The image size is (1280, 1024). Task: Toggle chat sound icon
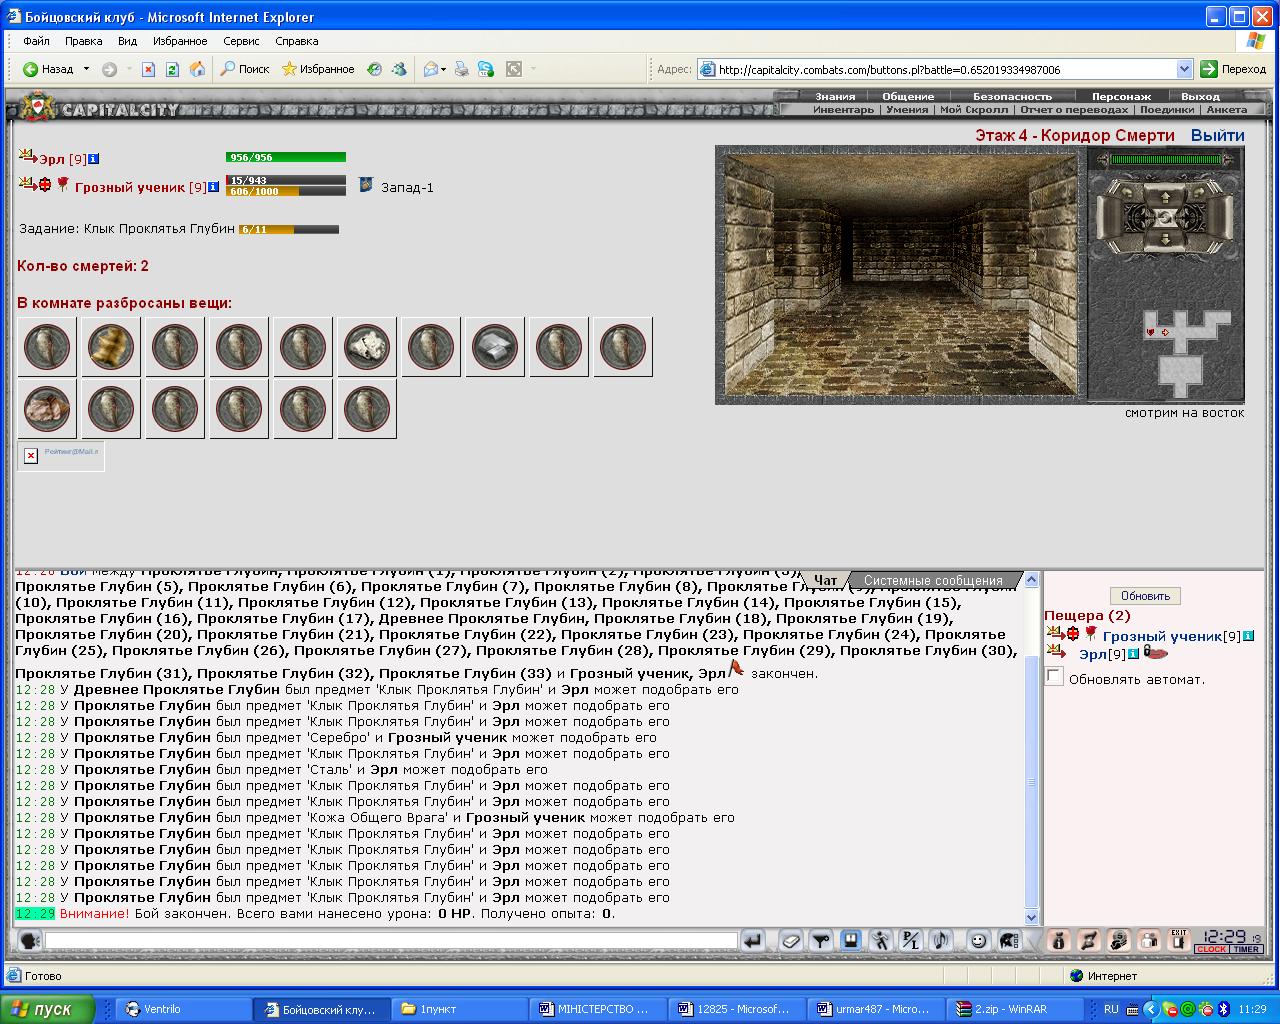pos(940,940)
